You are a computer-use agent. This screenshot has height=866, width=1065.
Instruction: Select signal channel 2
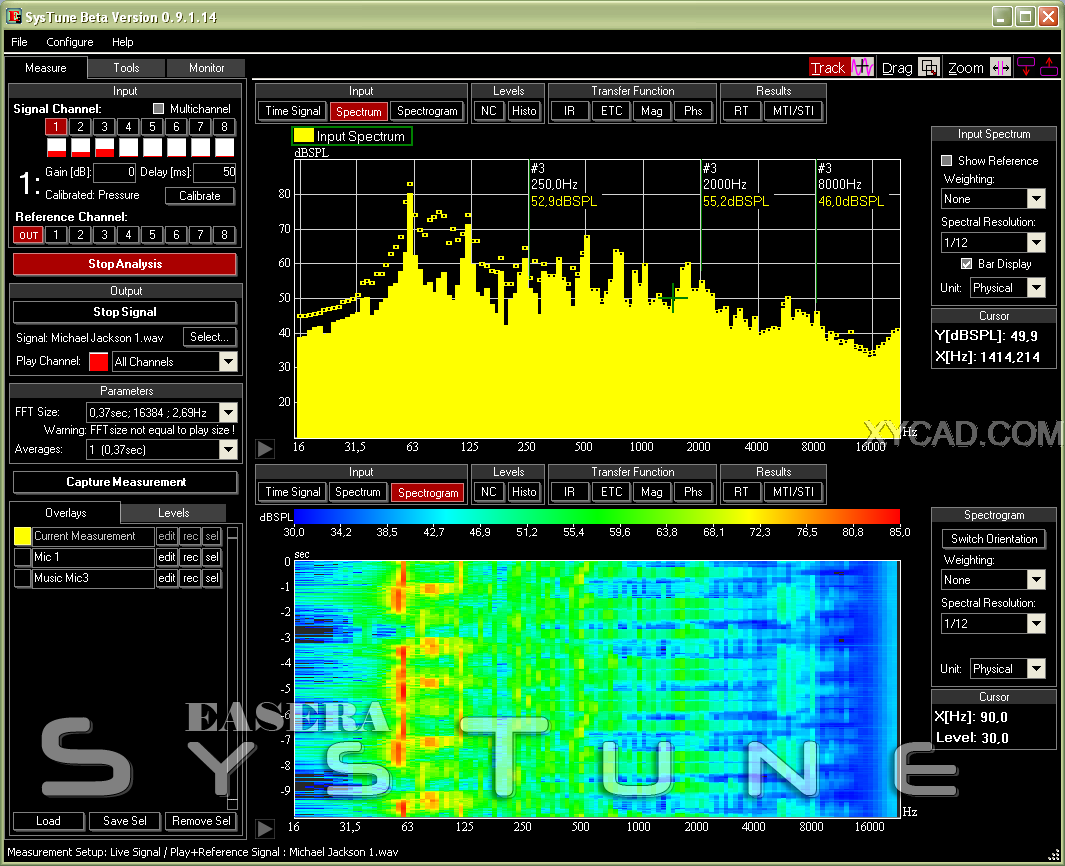[x=80, y=126]
